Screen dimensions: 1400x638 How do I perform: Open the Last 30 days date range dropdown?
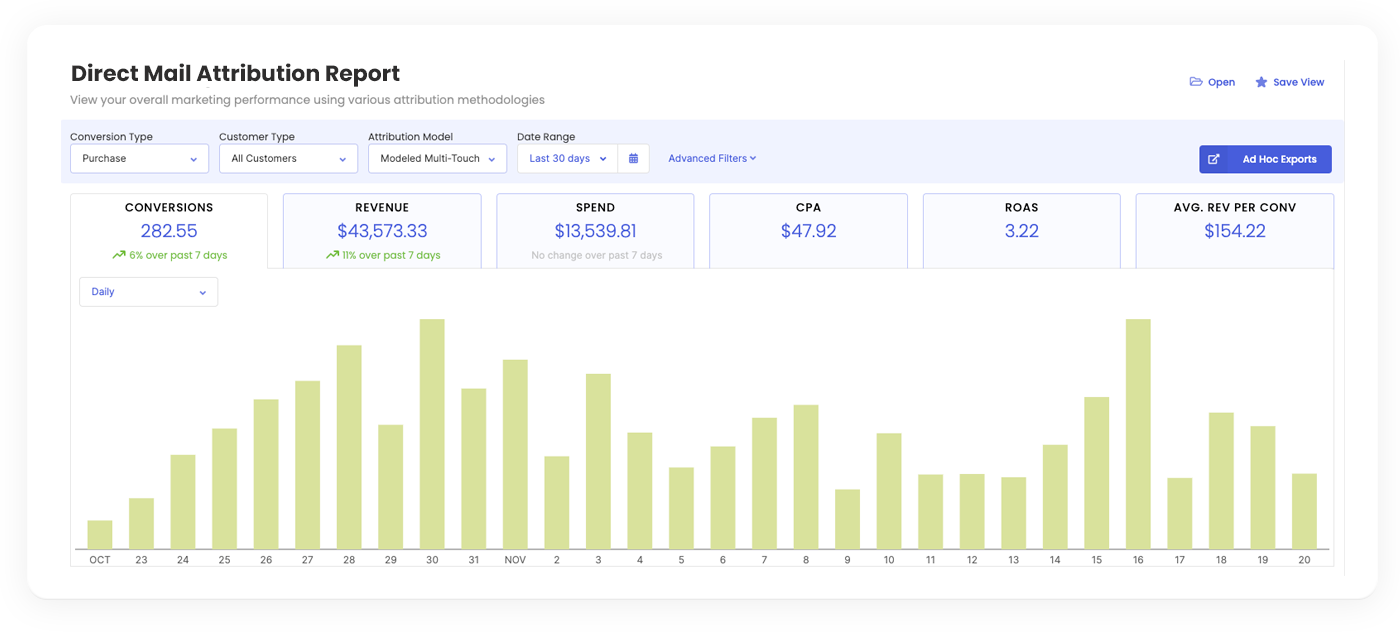click(x=567, y=159)
